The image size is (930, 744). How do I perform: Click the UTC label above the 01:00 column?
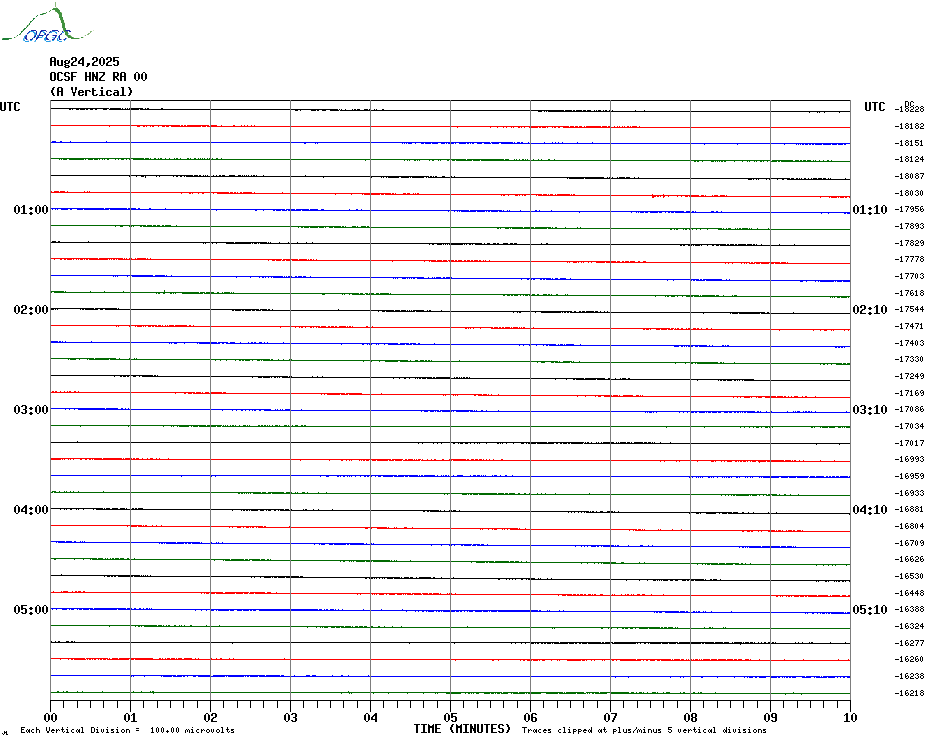pos(10,107)
